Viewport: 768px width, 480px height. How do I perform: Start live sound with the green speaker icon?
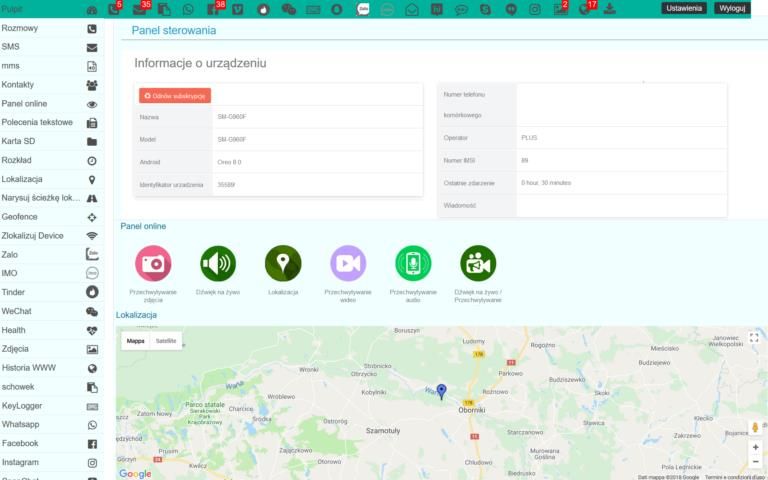coord(218,264)
